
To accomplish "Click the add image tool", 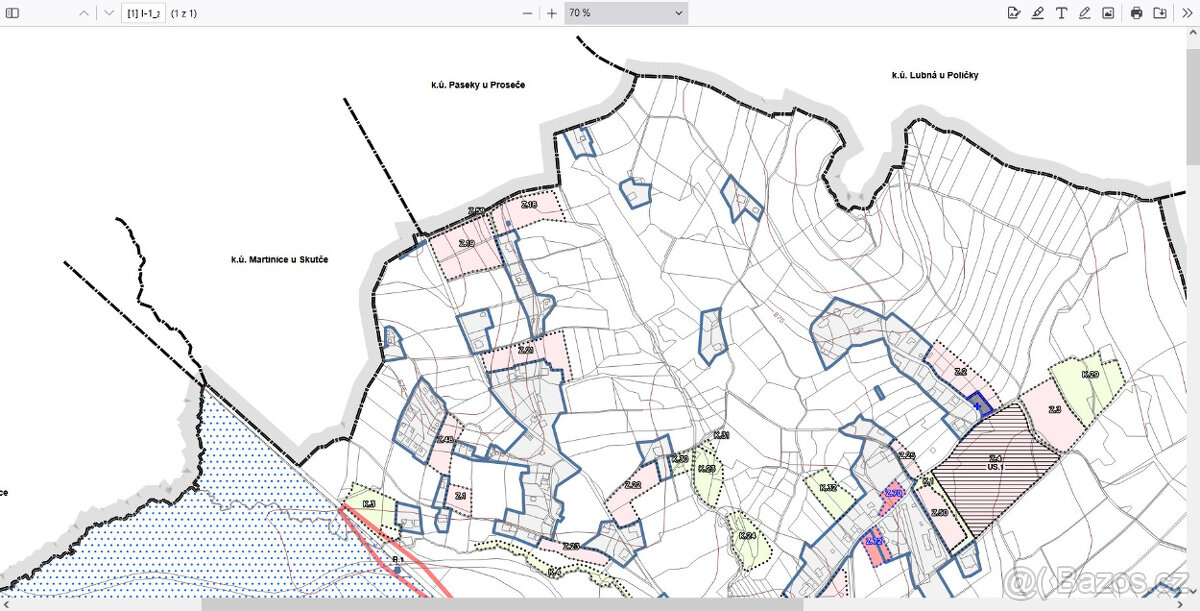I will tap(1108, 13).
